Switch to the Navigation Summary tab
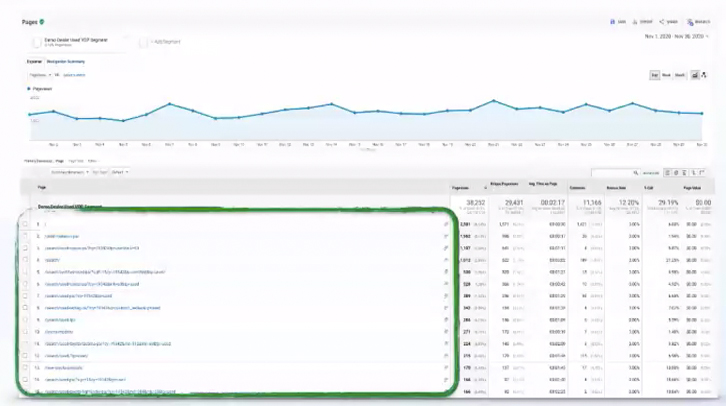726x406 pixels. click(x=66, y=62)
